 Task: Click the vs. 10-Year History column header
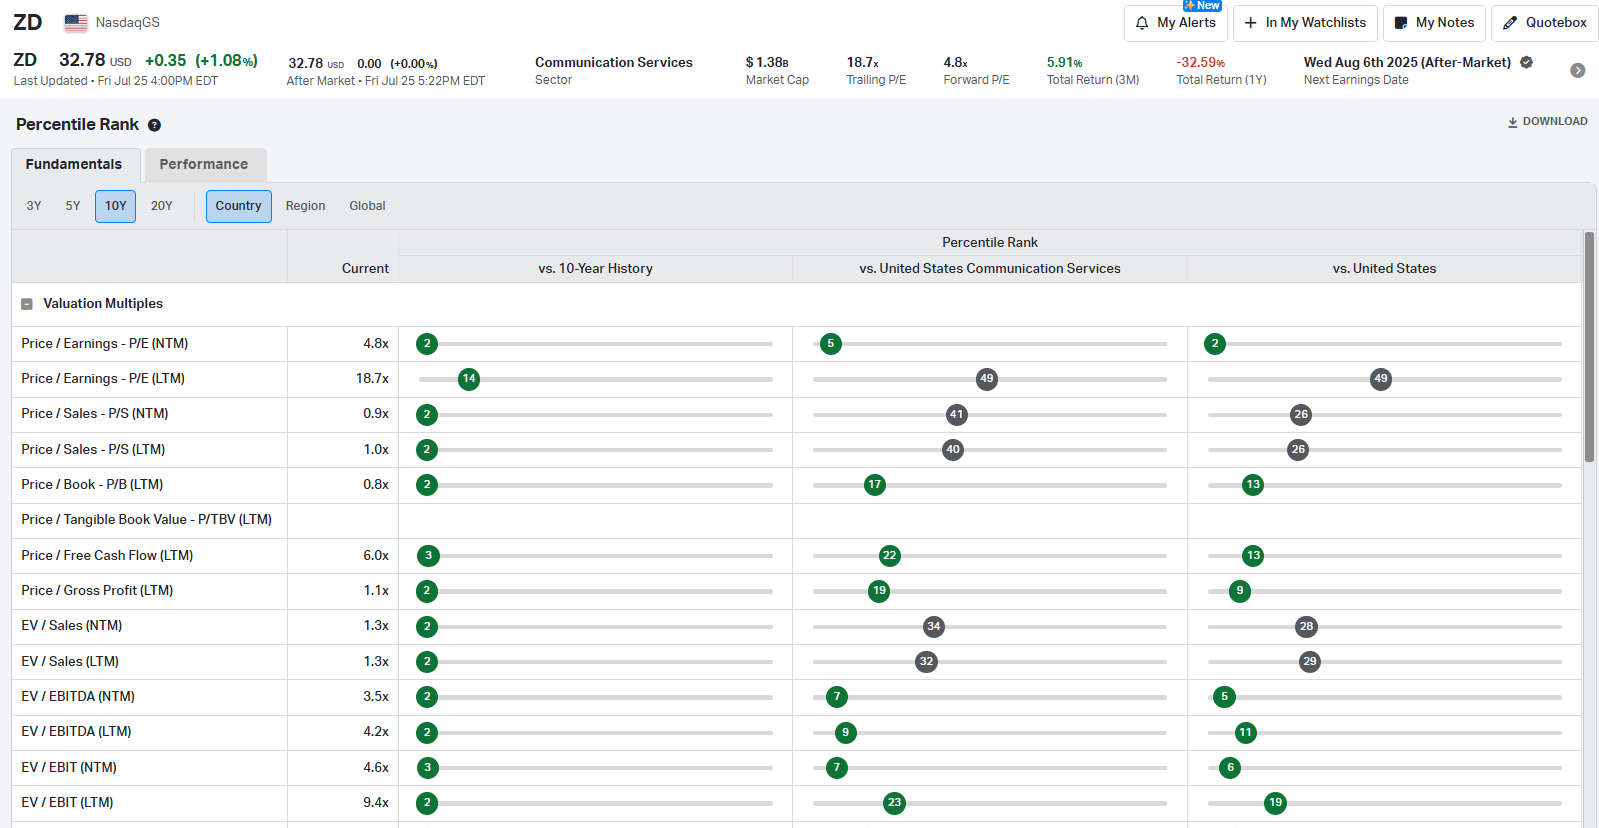595,269
